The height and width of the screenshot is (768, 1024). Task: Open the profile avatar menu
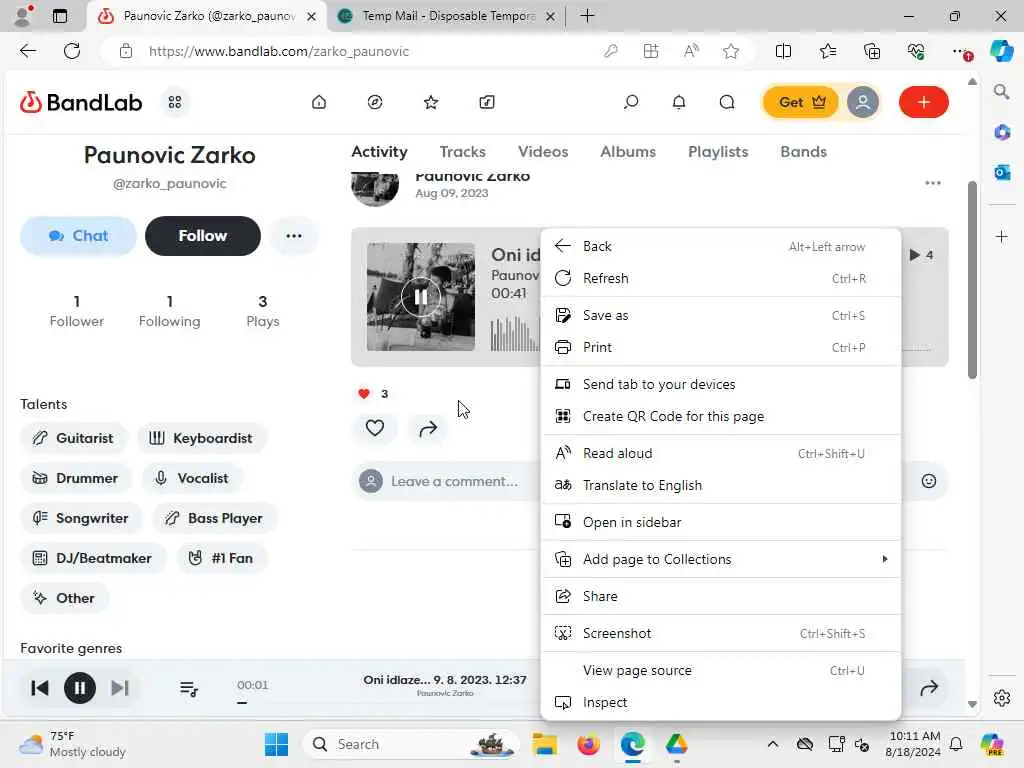pyautogui.click(x=863, y=102)
